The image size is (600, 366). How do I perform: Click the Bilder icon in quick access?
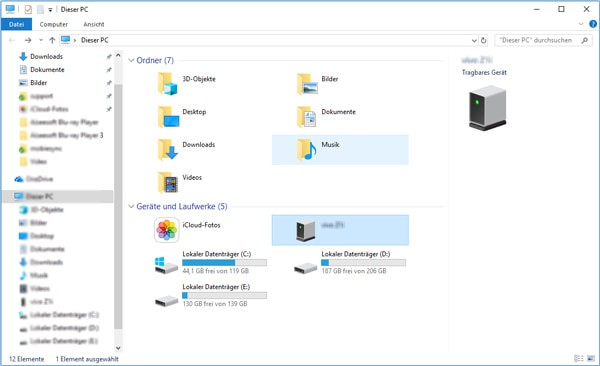coord(23,83)
